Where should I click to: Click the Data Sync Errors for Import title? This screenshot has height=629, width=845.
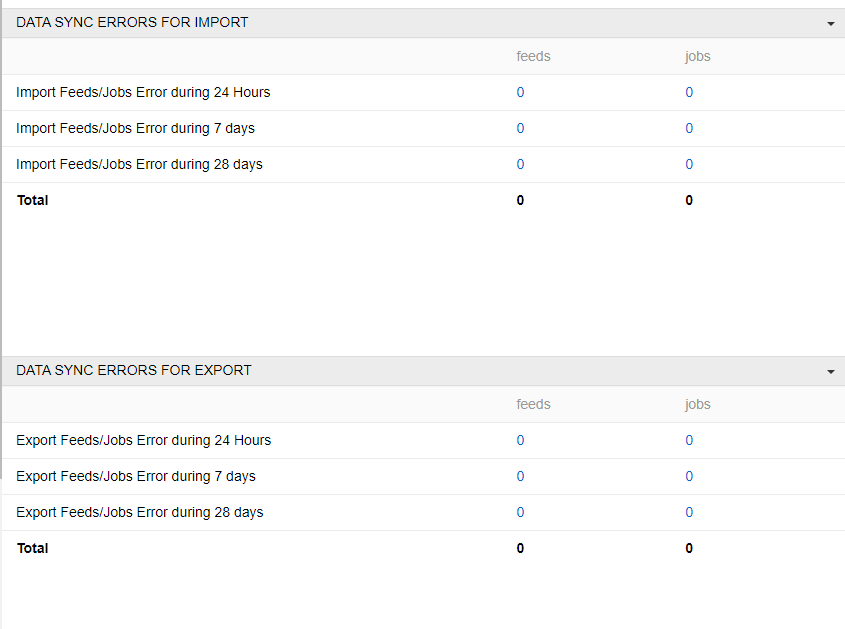132,22
